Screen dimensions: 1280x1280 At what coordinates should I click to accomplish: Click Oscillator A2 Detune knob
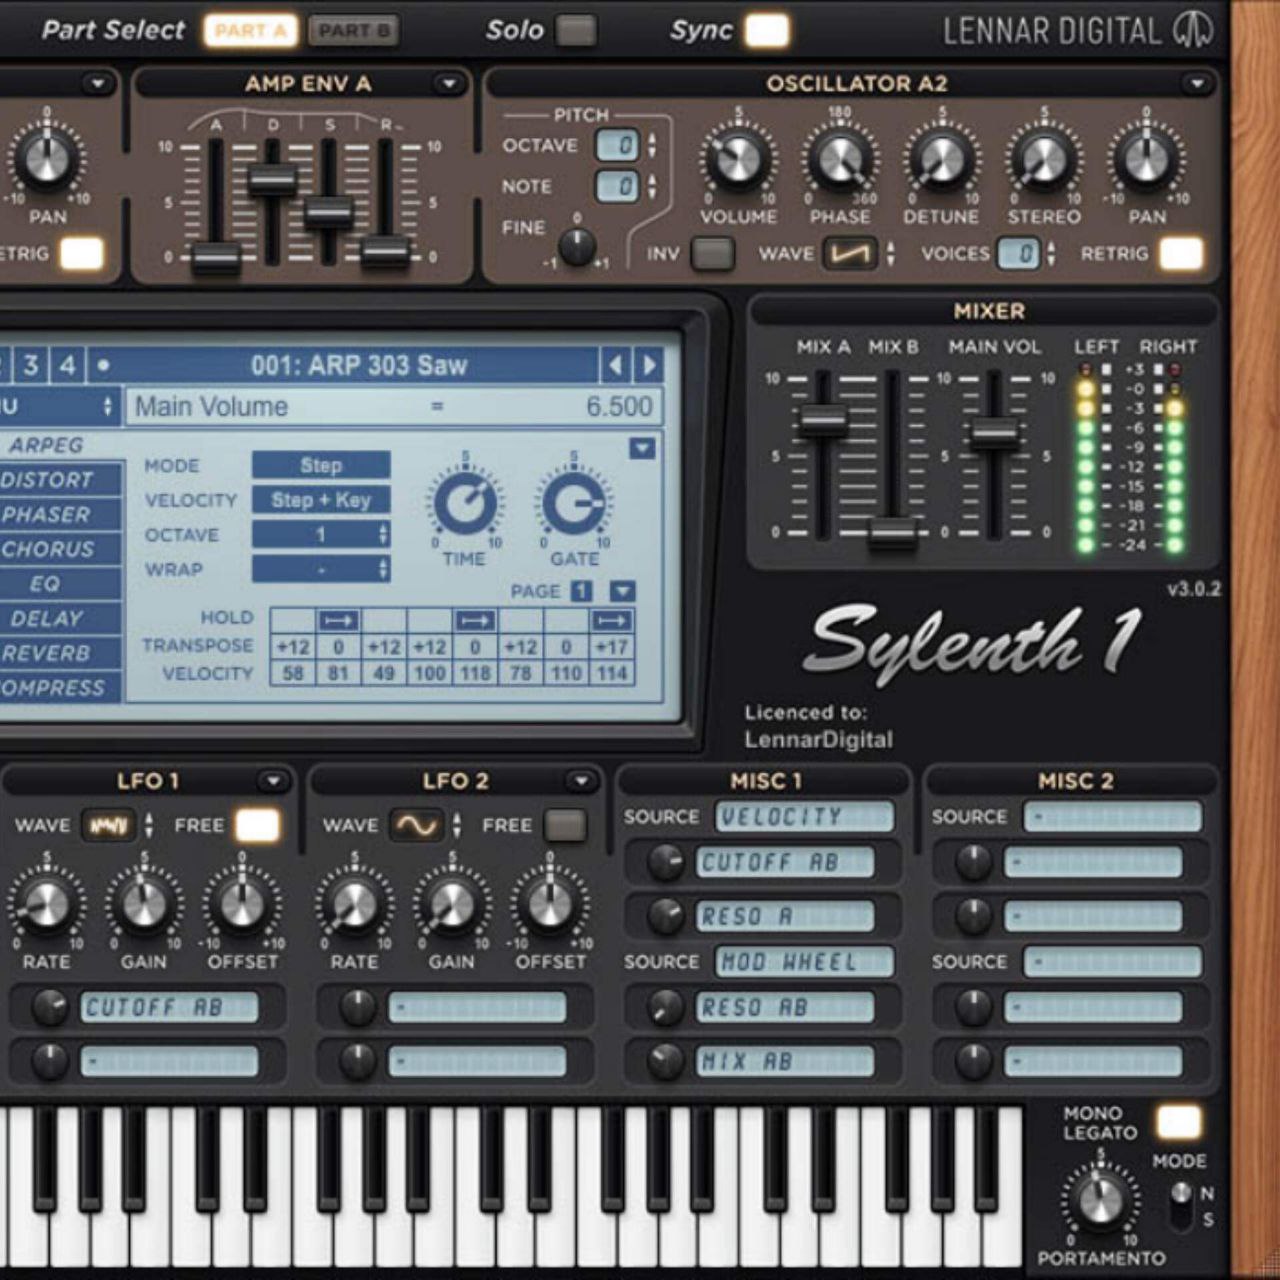click(941, 160)
